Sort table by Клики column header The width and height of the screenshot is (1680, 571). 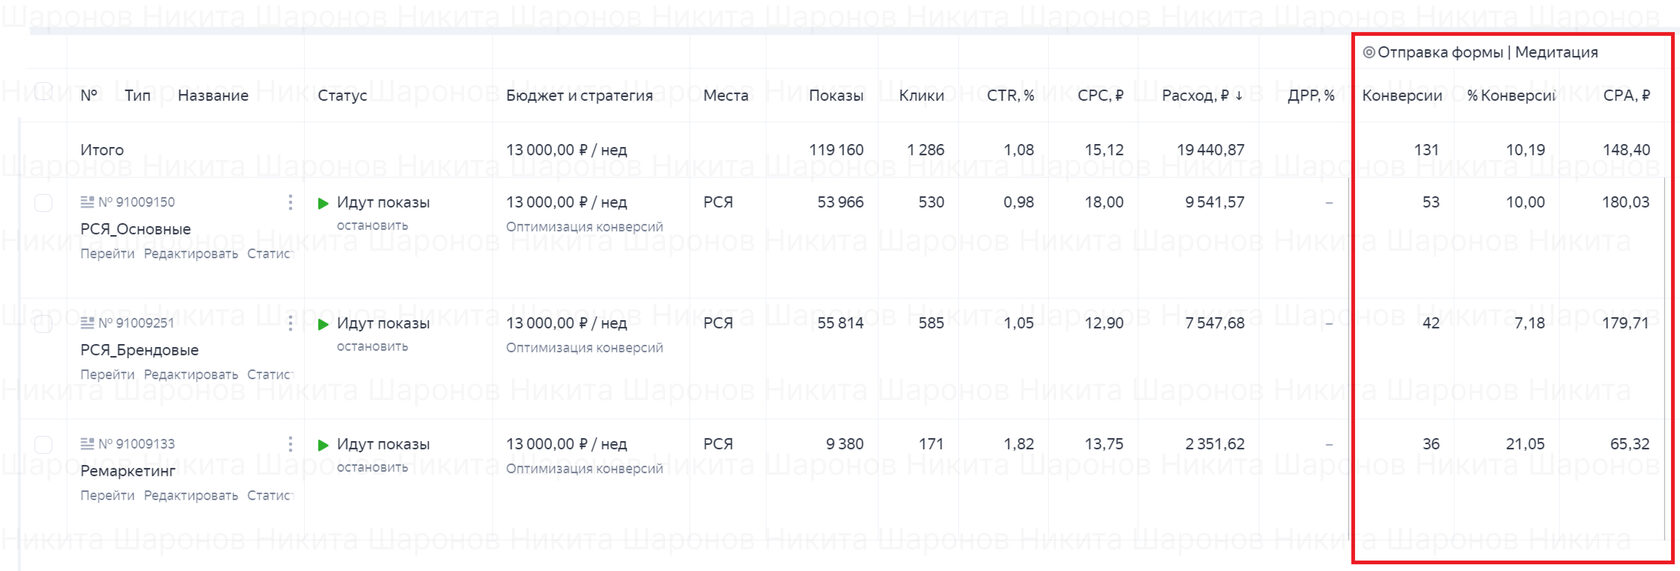[x=921, y=96]
